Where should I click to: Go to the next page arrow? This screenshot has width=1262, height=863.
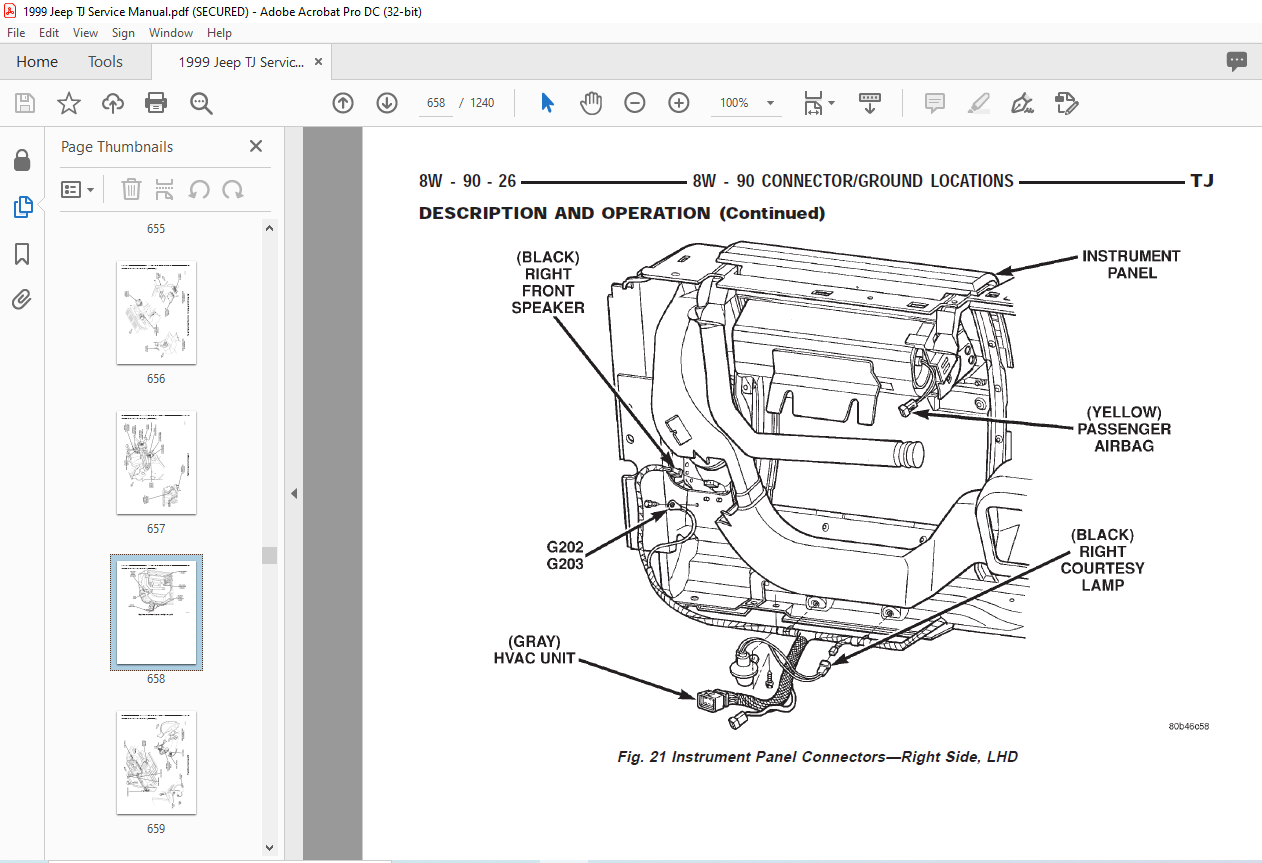point(387,103)
